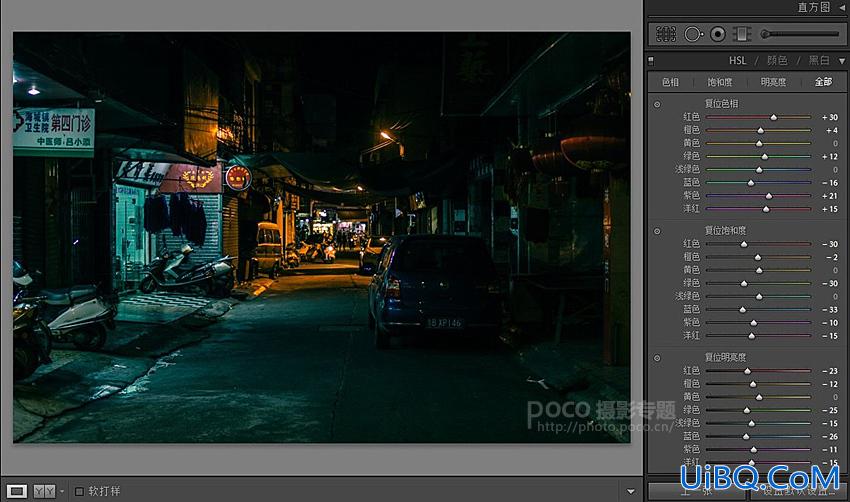Adjust the hue 洋红 slider

766,209
